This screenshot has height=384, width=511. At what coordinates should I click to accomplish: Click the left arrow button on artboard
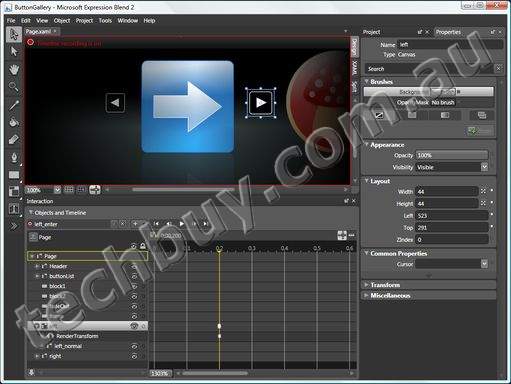tap(115, 103)
